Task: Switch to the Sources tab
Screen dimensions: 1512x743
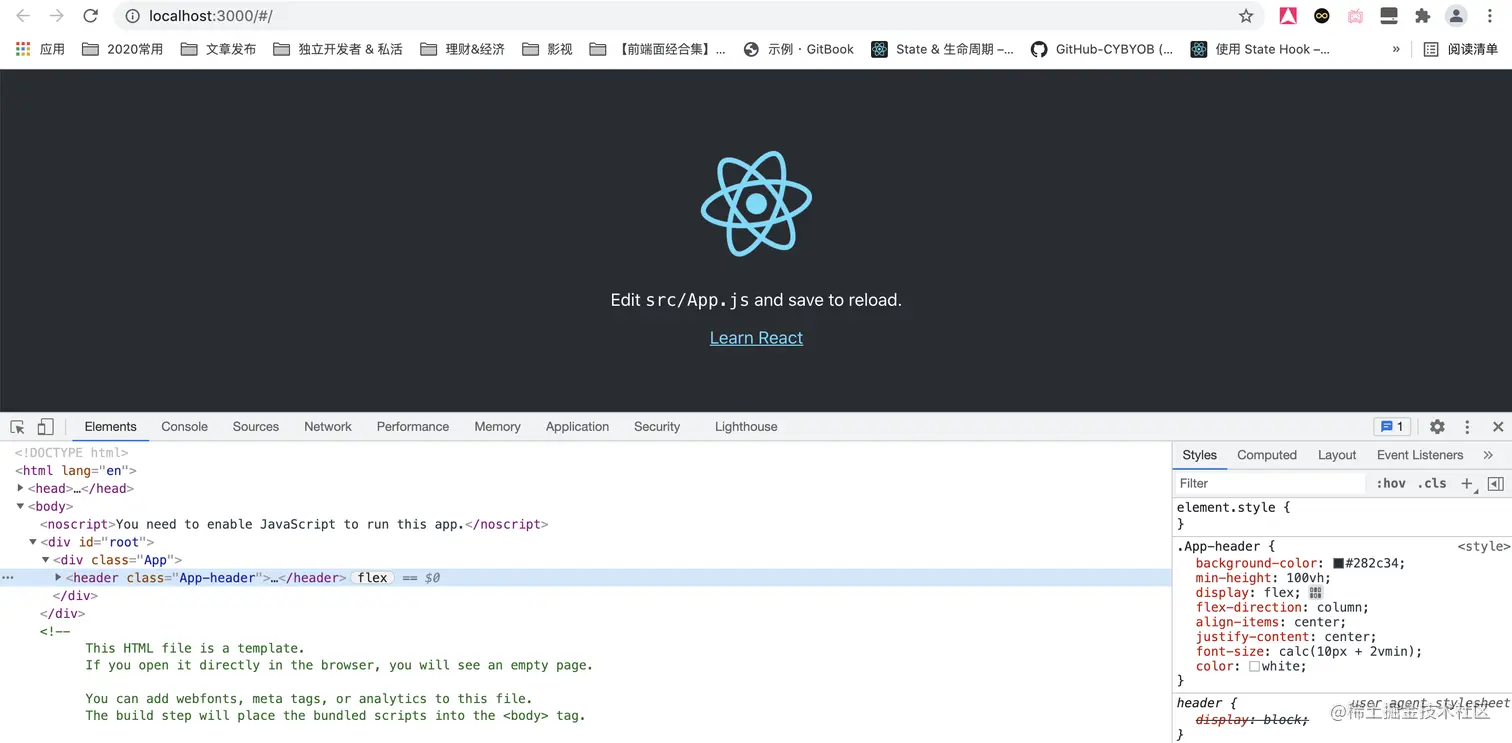Action: 256,427
